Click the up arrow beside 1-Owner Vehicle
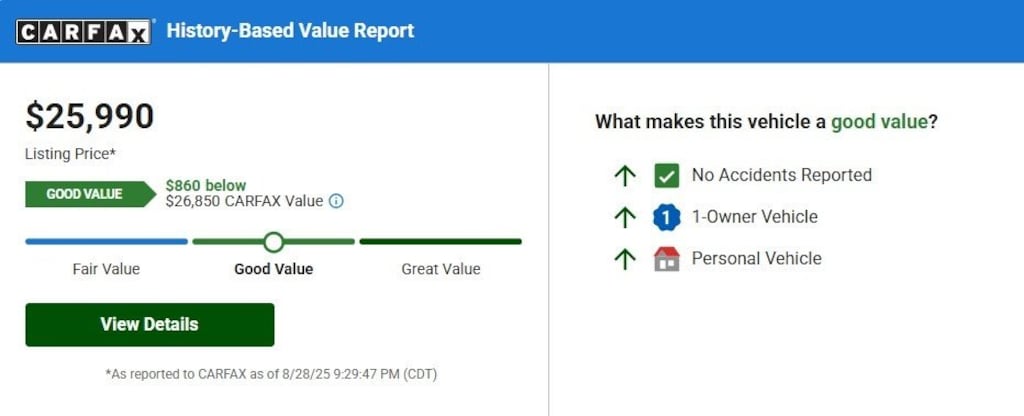This screenshot has height=416, width=1024. pyautogui.click(x=625, y=217)
